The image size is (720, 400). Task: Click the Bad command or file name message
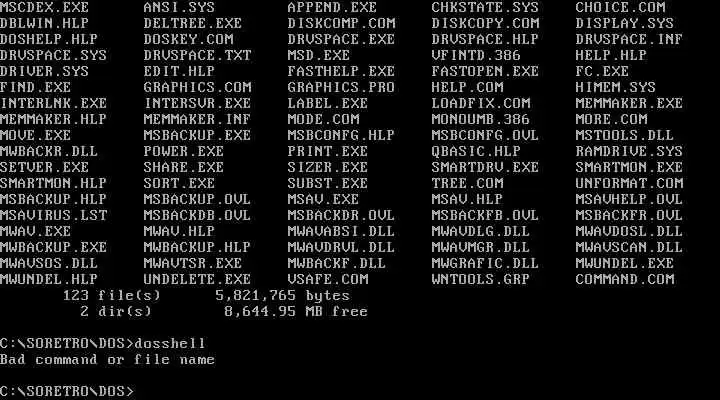coord(107,360)
